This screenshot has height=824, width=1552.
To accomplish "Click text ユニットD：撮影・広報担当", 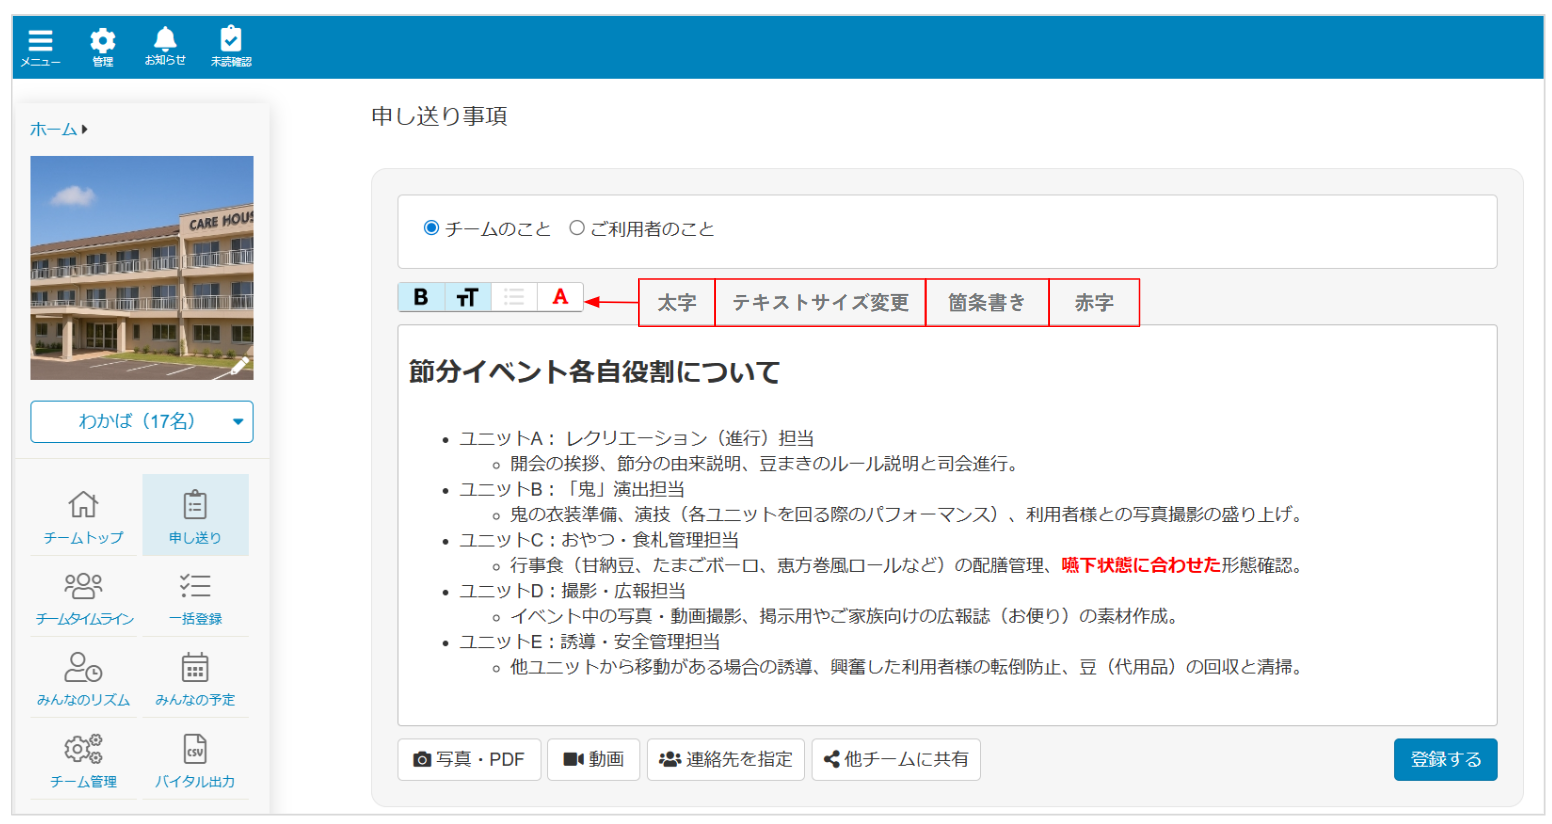I will 572,591.
